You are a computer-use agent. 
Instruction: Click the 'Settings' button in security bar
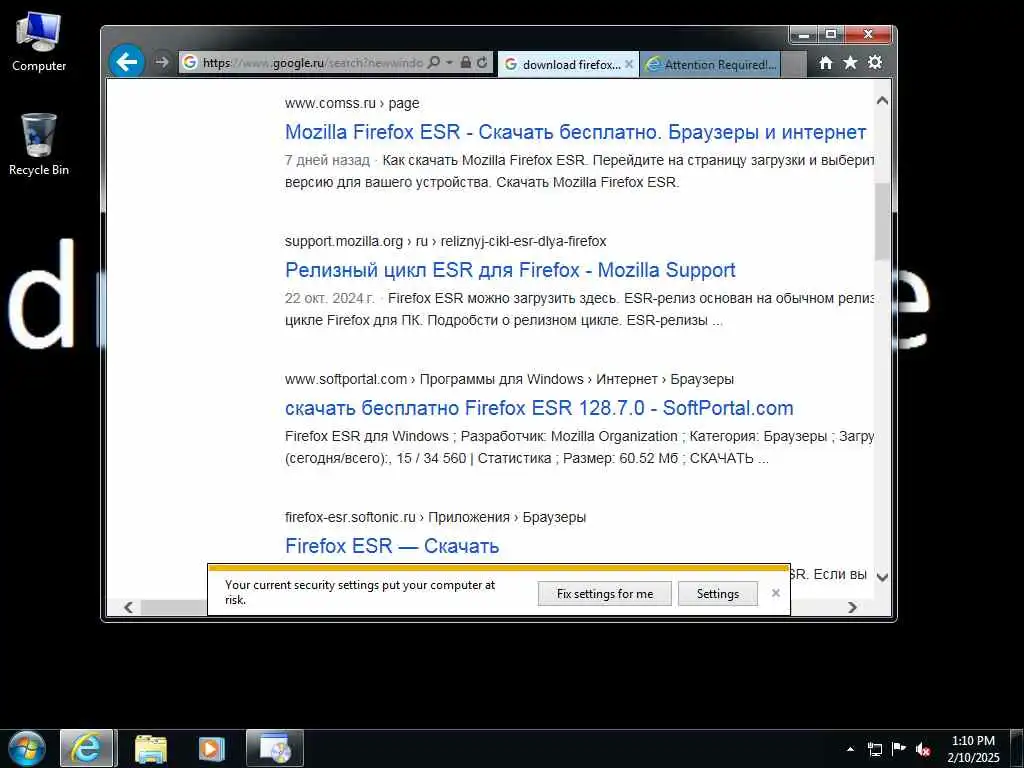[718, 594]
